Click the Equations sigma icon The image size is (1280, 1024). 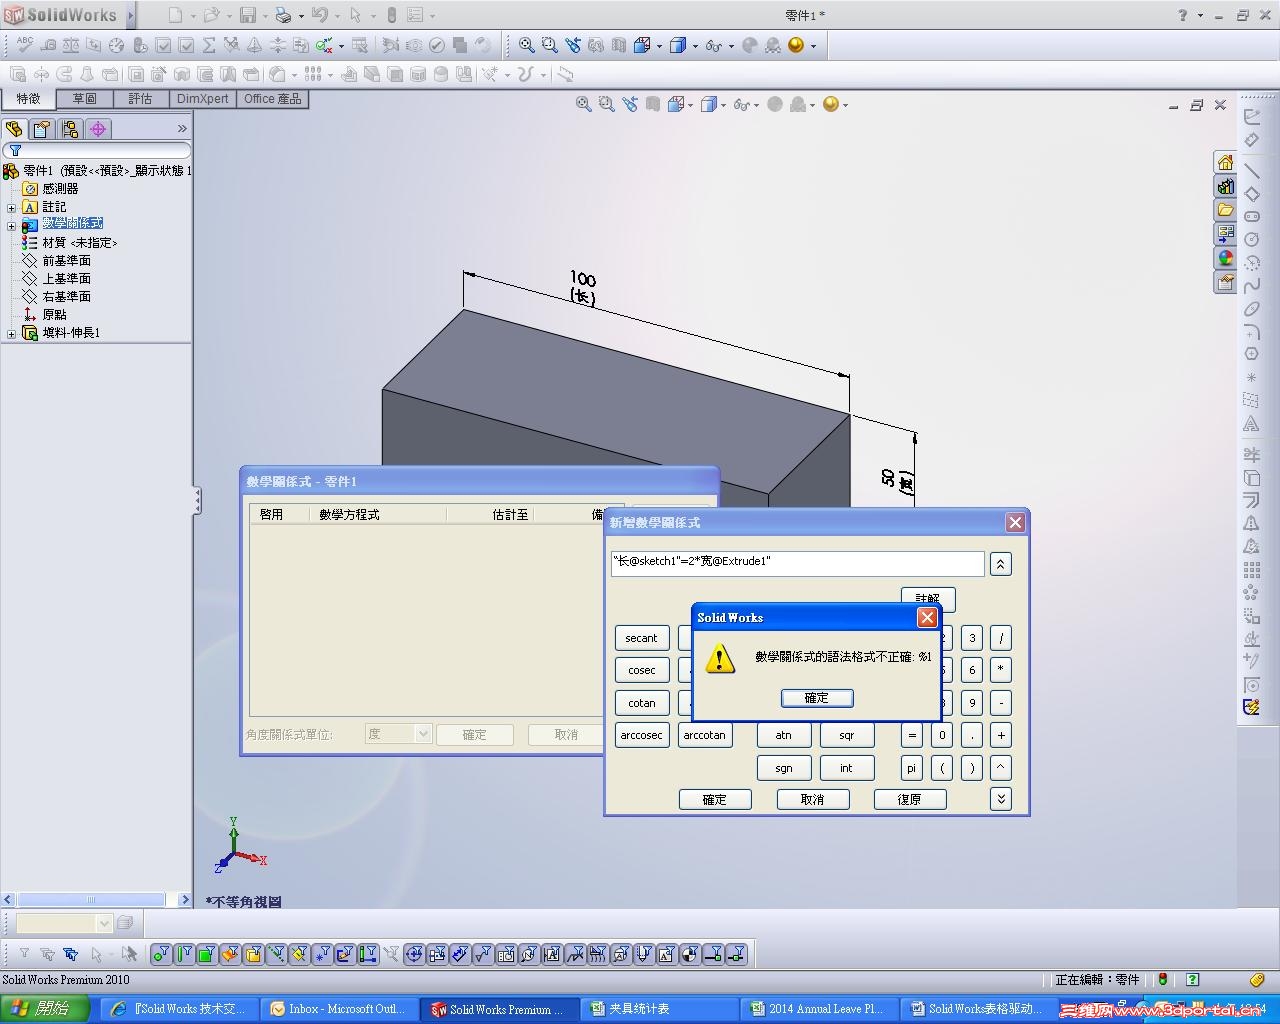pyautogui.click(x=209, y=45)
